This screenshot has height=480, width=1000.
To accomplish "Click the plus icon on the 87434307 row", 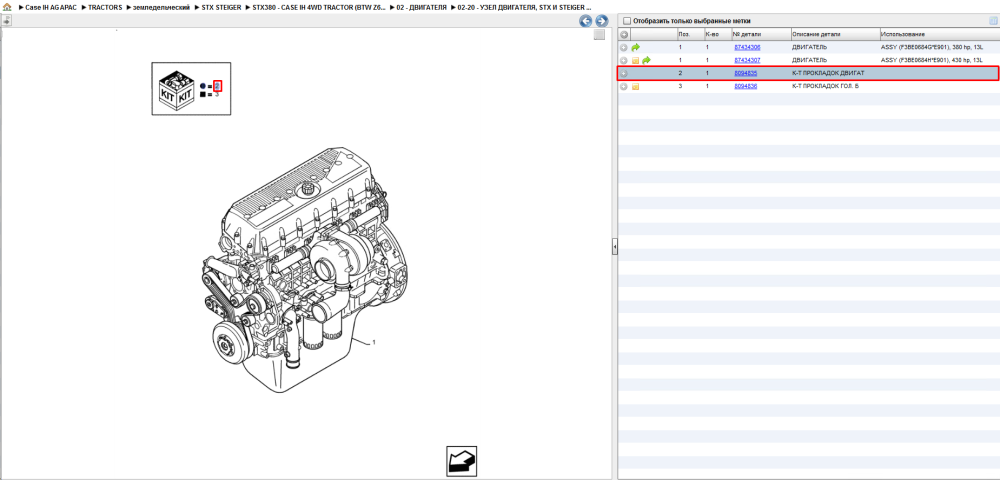I will (x=624, y=61).
